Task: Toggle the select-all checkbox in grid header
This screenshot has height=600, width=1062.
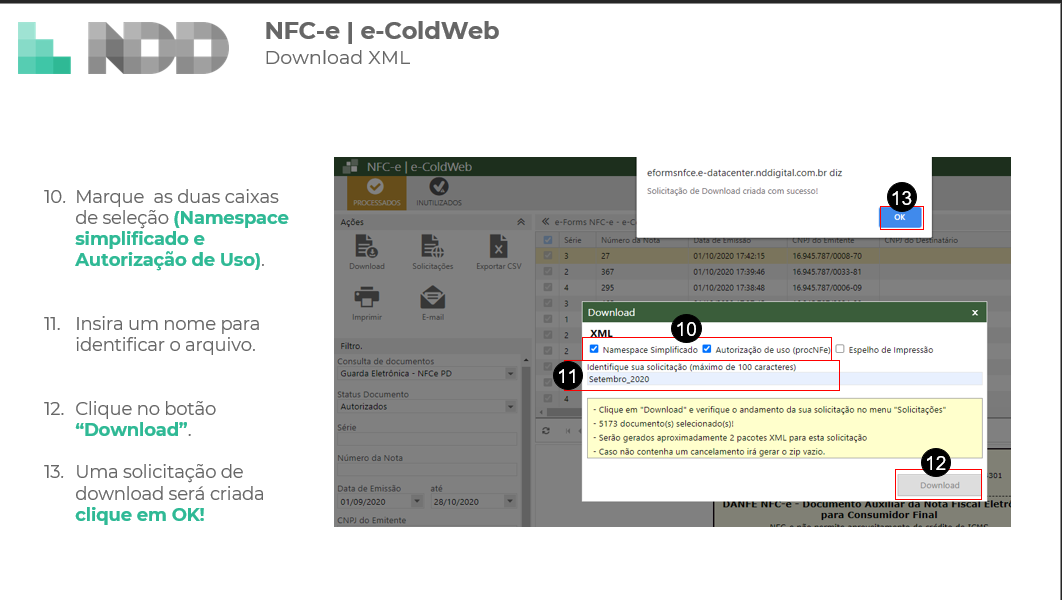Action: pyautogui.click(x=548, y=240)
